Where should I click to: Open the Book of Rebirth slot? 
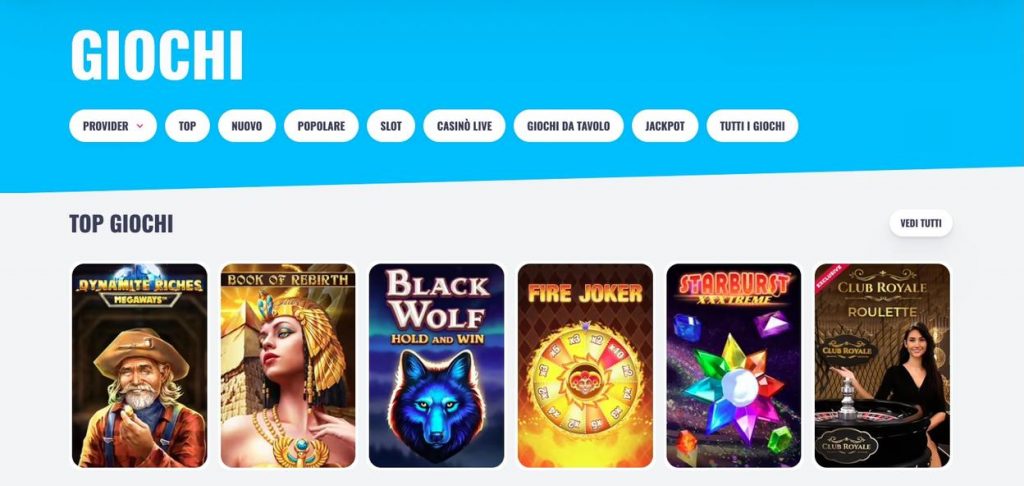[x=288, y=366]
